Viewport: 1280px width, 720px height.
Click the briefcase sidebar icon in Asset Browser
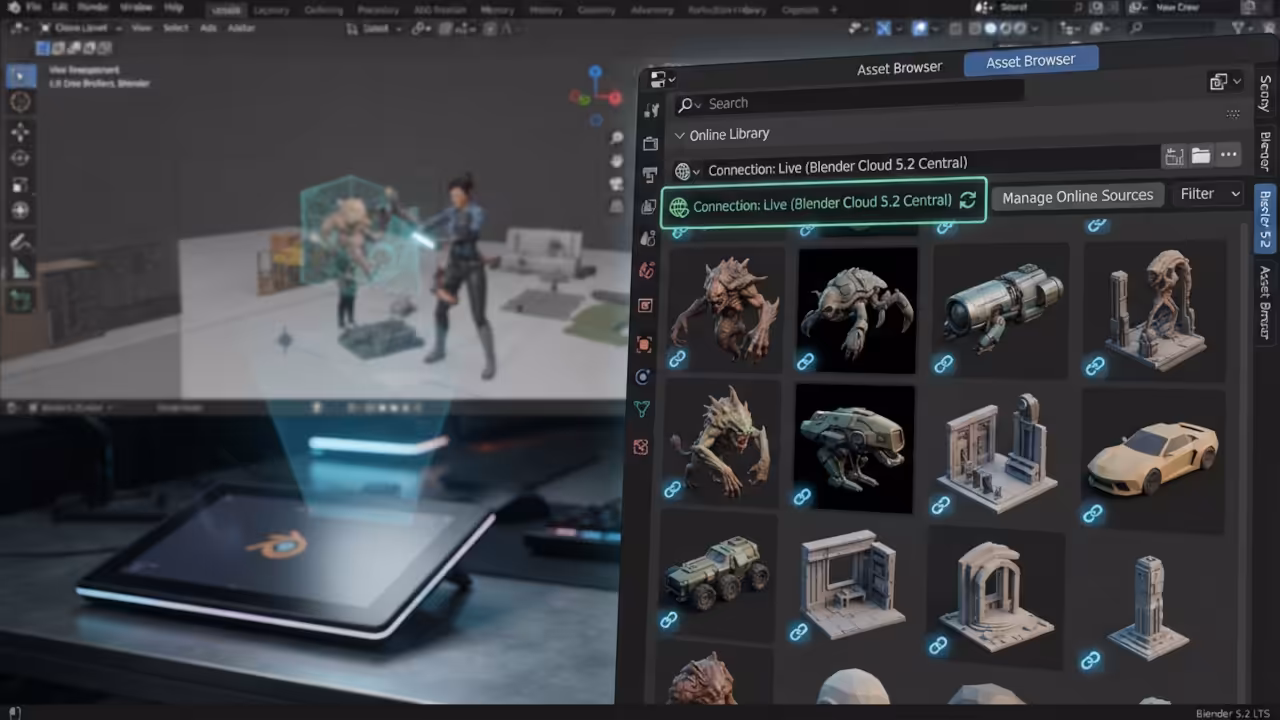(x=651, y=144)
